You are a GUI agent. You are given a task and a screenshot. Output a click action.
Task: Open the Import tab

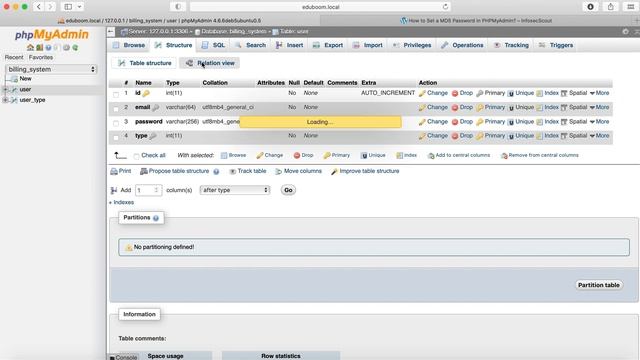pyautogui.click(x=368, y=45)
